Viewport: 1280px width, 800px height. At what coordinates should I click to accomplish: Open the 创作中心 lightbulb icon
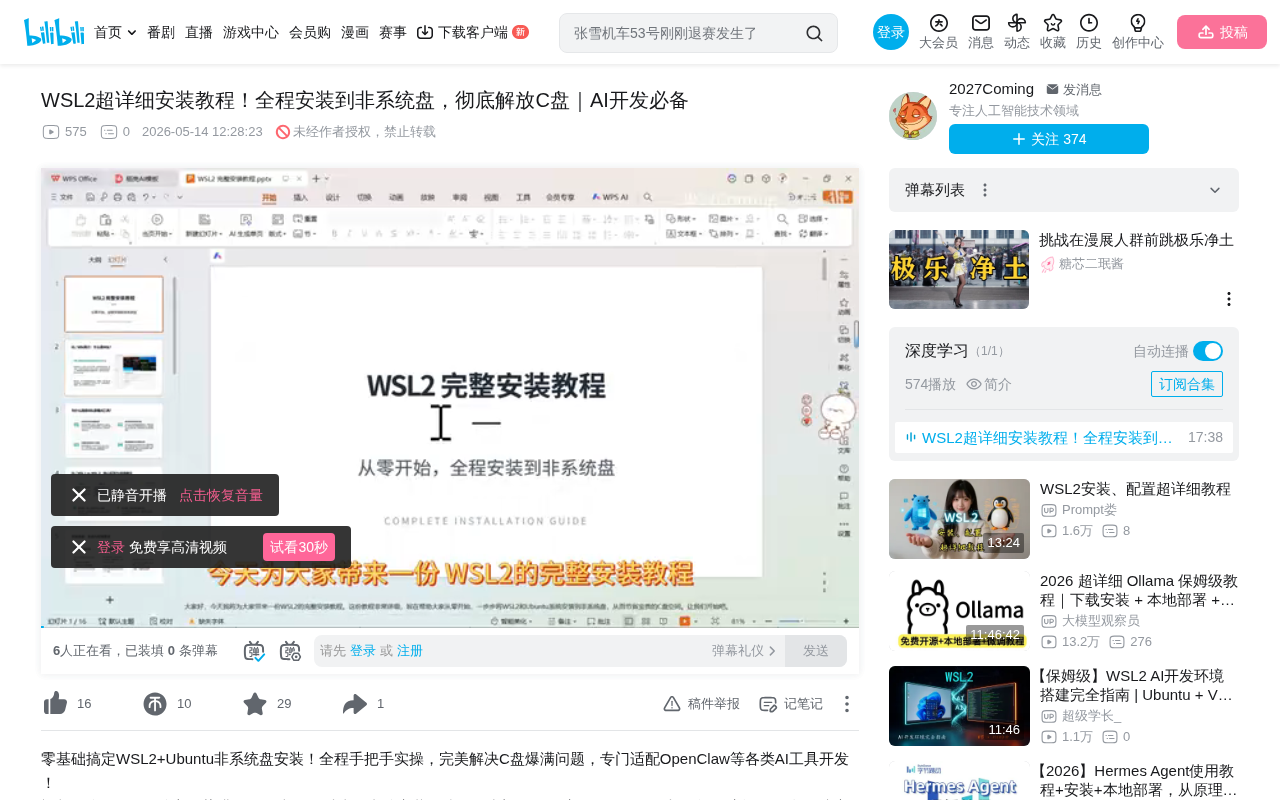[x=1138, y=32]
